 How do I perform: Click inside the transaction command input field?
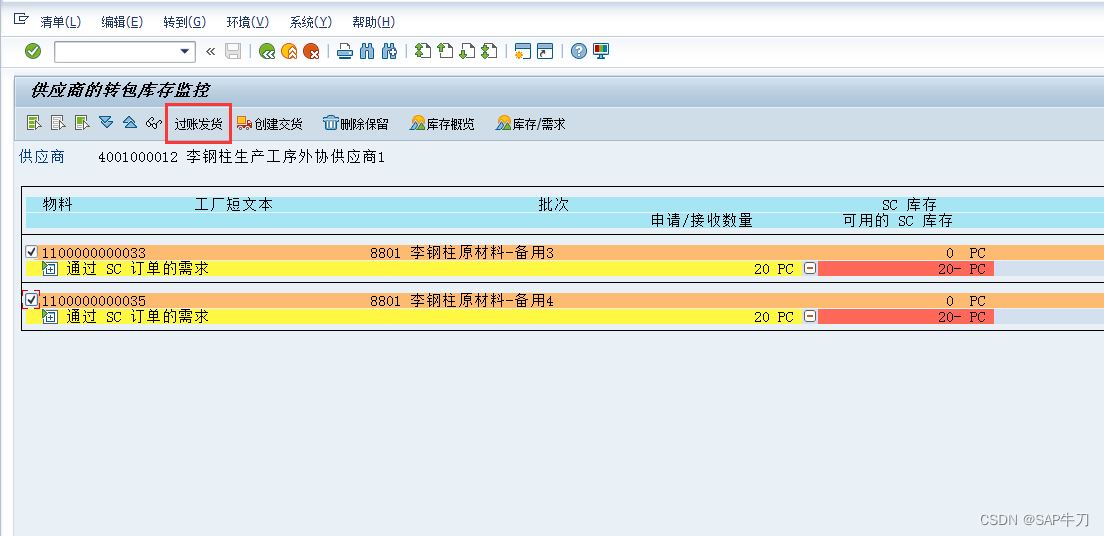pos(116,51)
